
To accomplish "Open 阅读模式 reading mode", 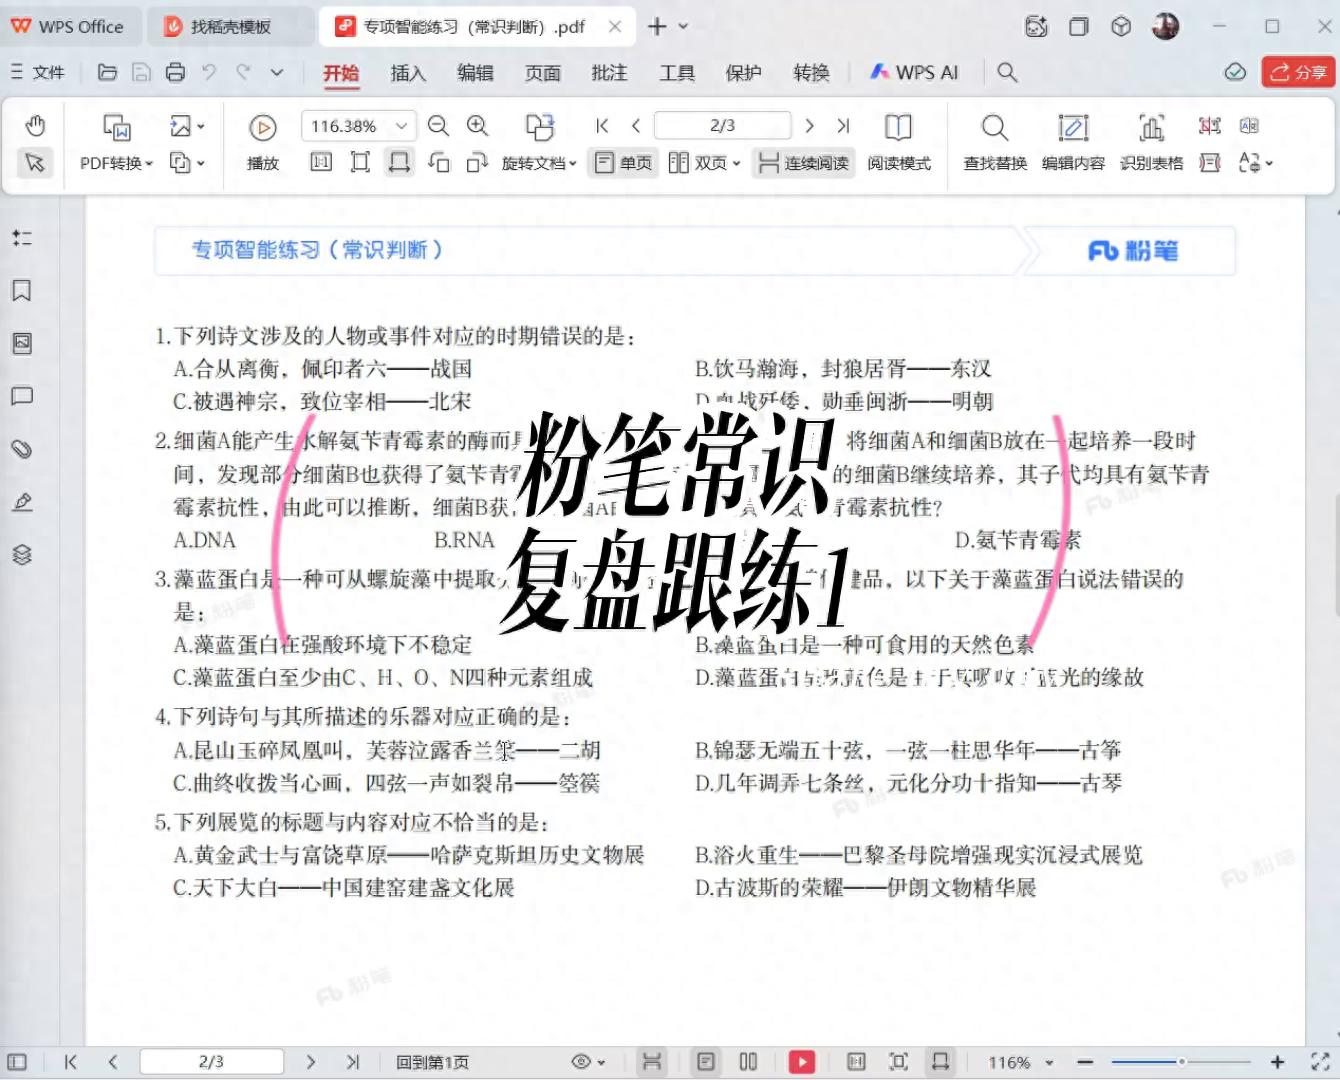I will (898, 140).
